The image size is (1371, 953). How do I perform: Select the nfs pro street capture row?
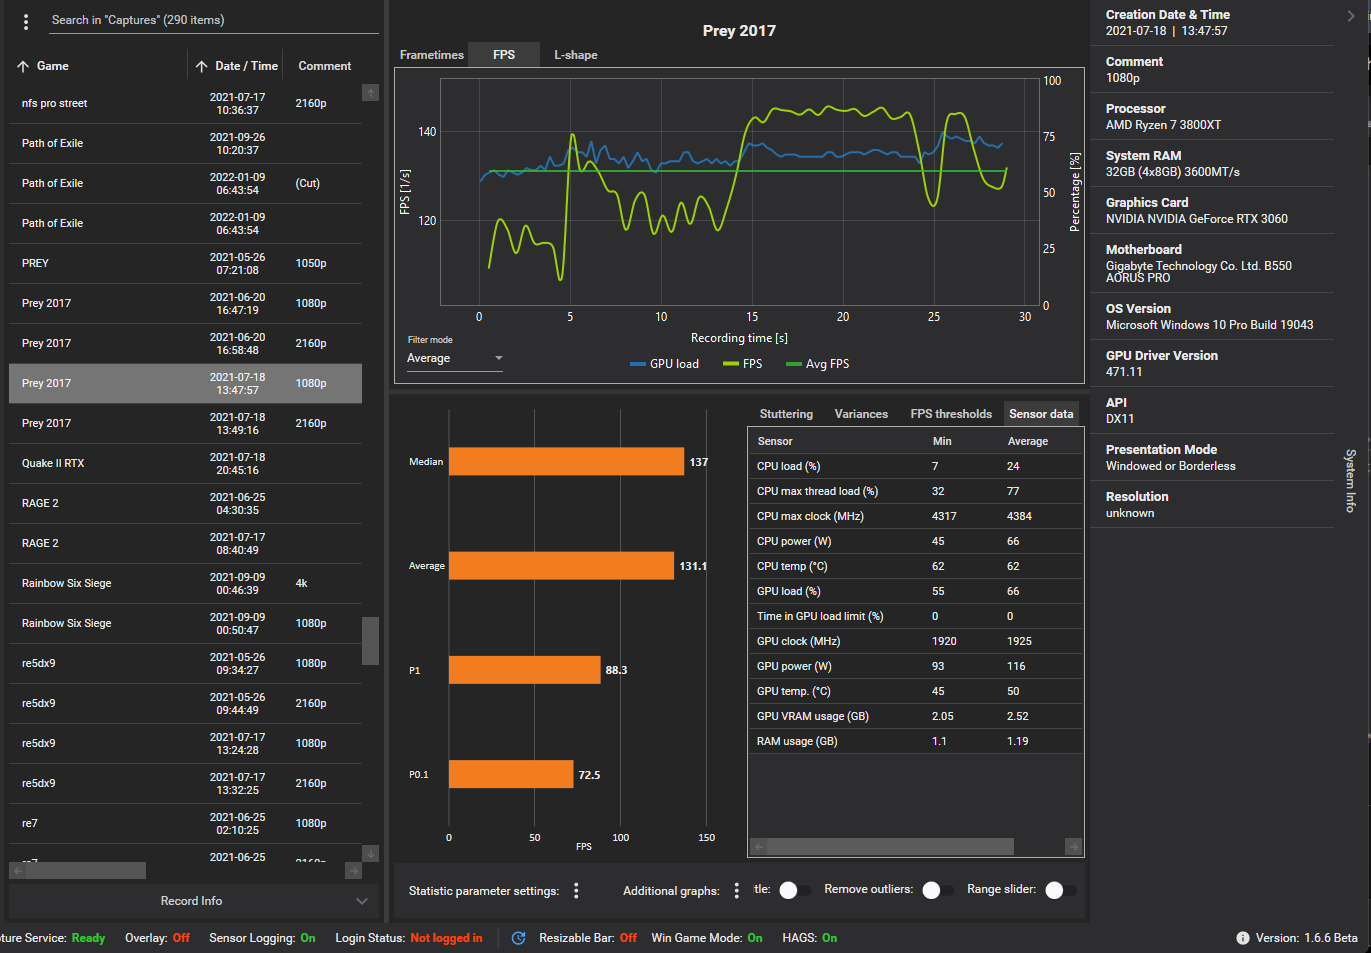click(185, 104)
